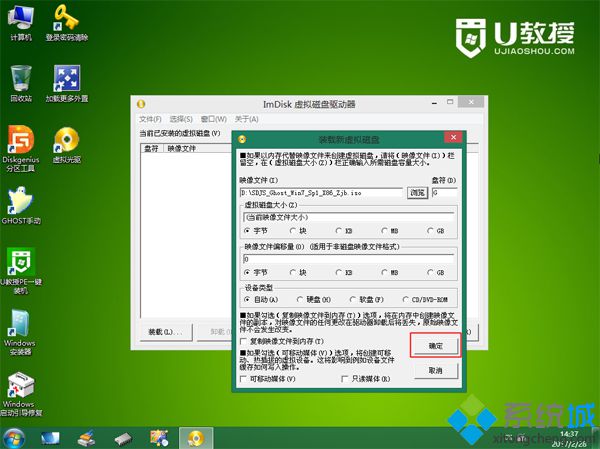Screen dimensions: 600x449
Task: Click the ImDisk window title icon
Action: tap(141, 104)
